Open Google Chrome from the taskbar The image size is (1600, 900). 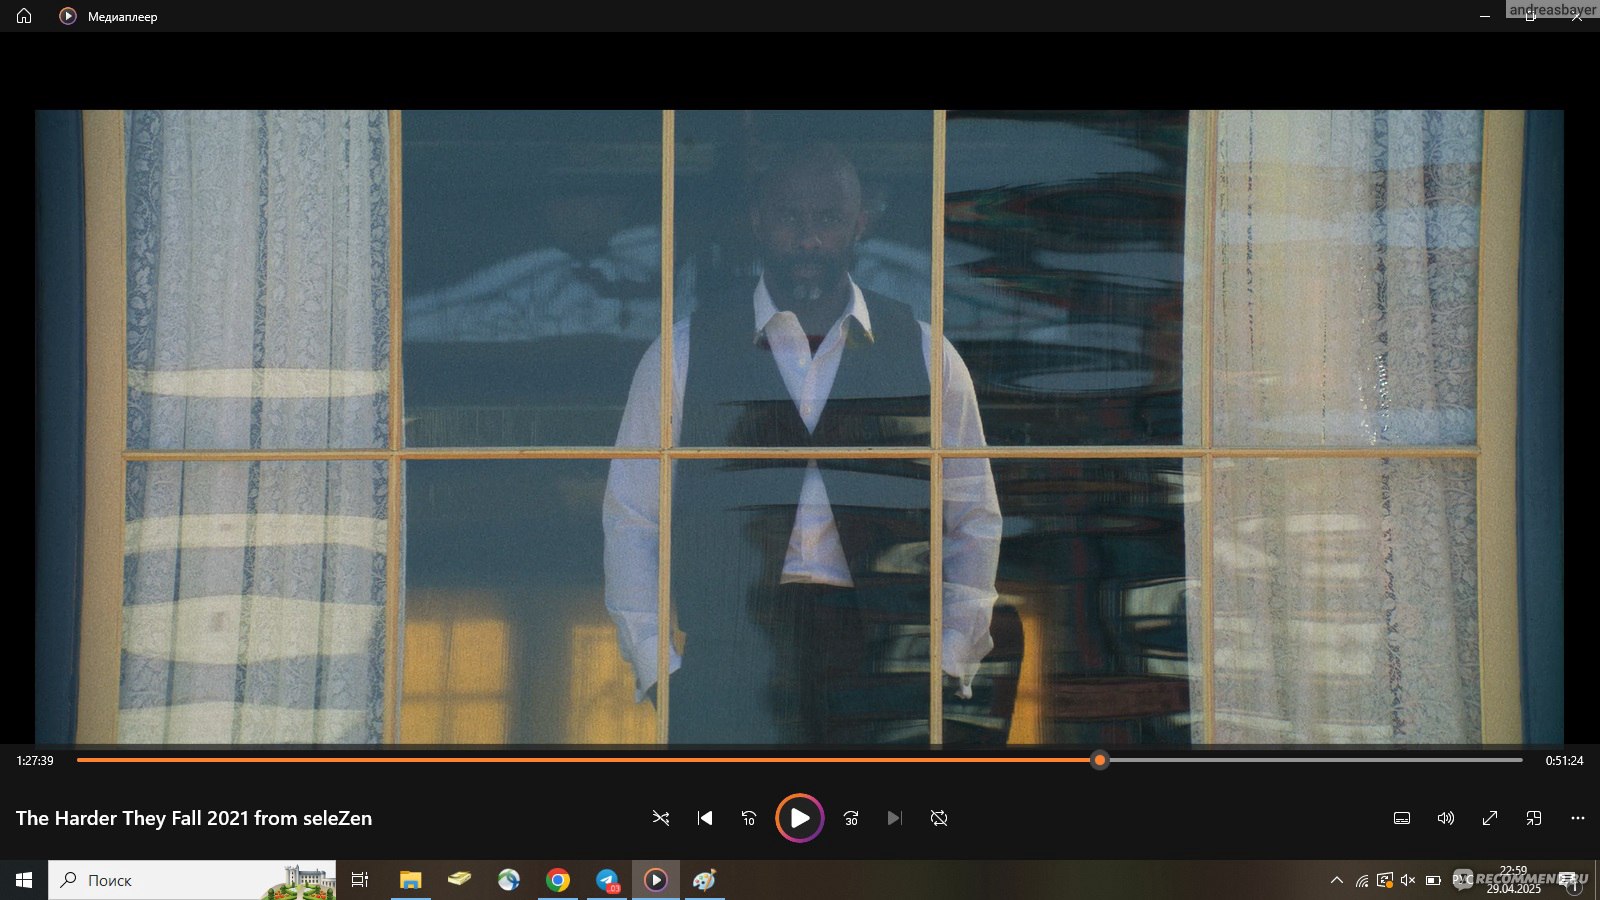pos(558,880)
